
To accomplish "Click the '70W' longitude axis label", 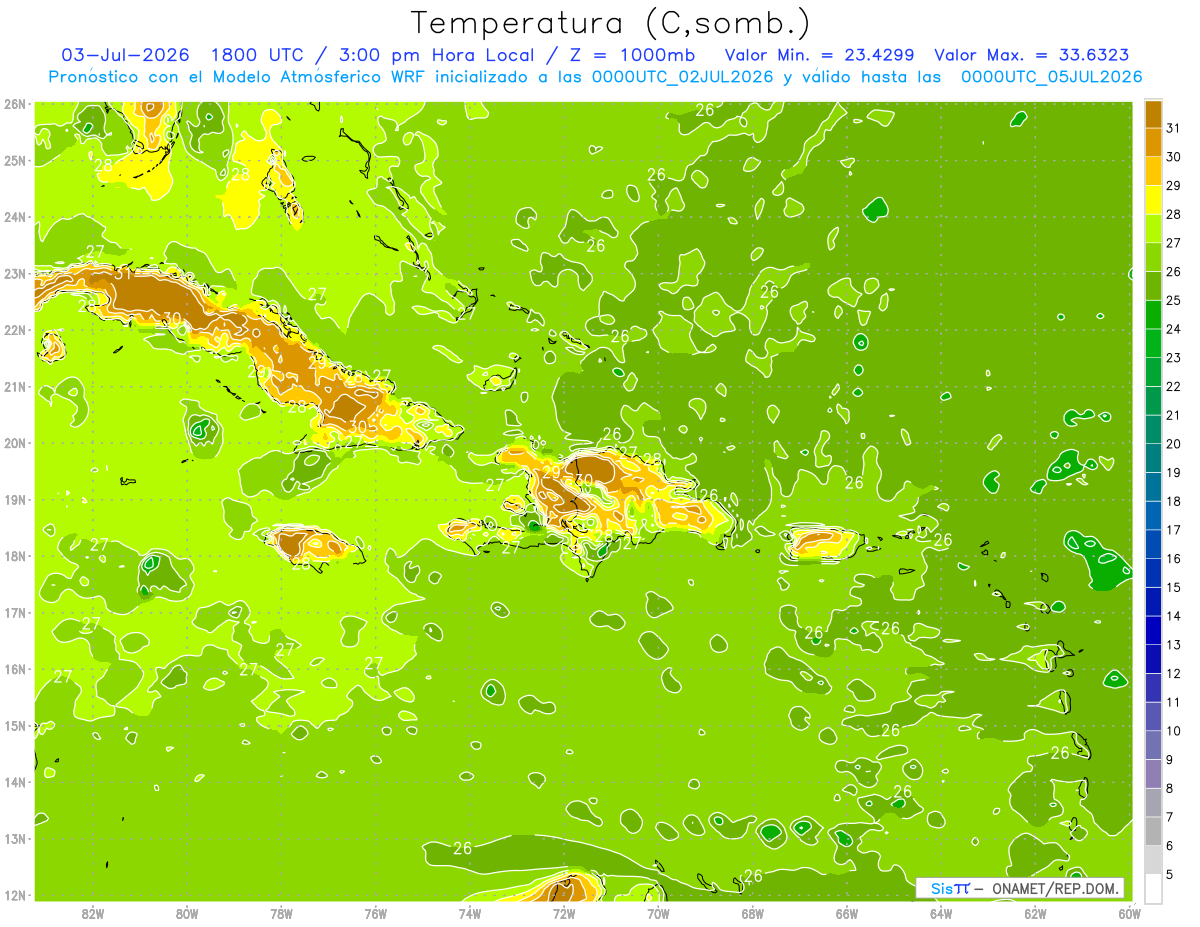I will tap(658, 913).
